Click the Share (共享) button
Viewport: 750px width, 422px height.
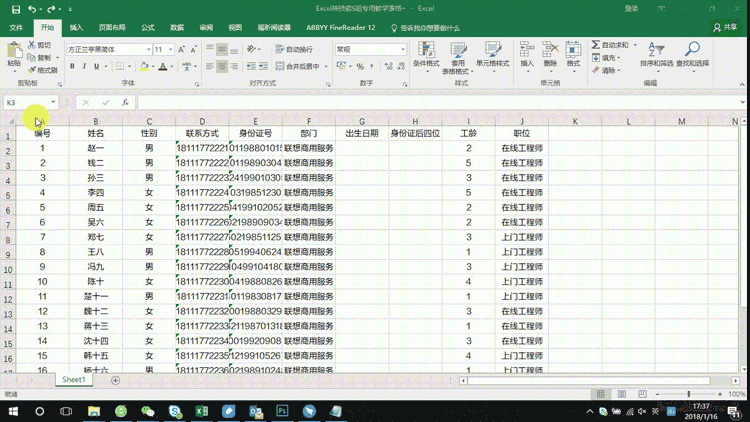click(725, 28)
